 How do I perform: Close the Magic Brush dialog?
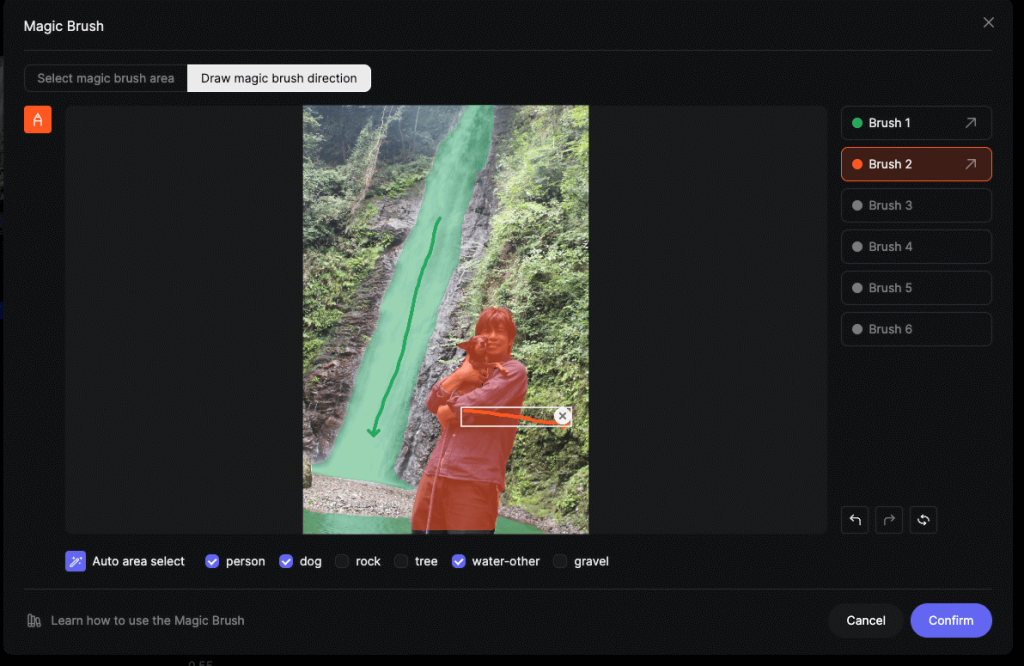point(988,23)
